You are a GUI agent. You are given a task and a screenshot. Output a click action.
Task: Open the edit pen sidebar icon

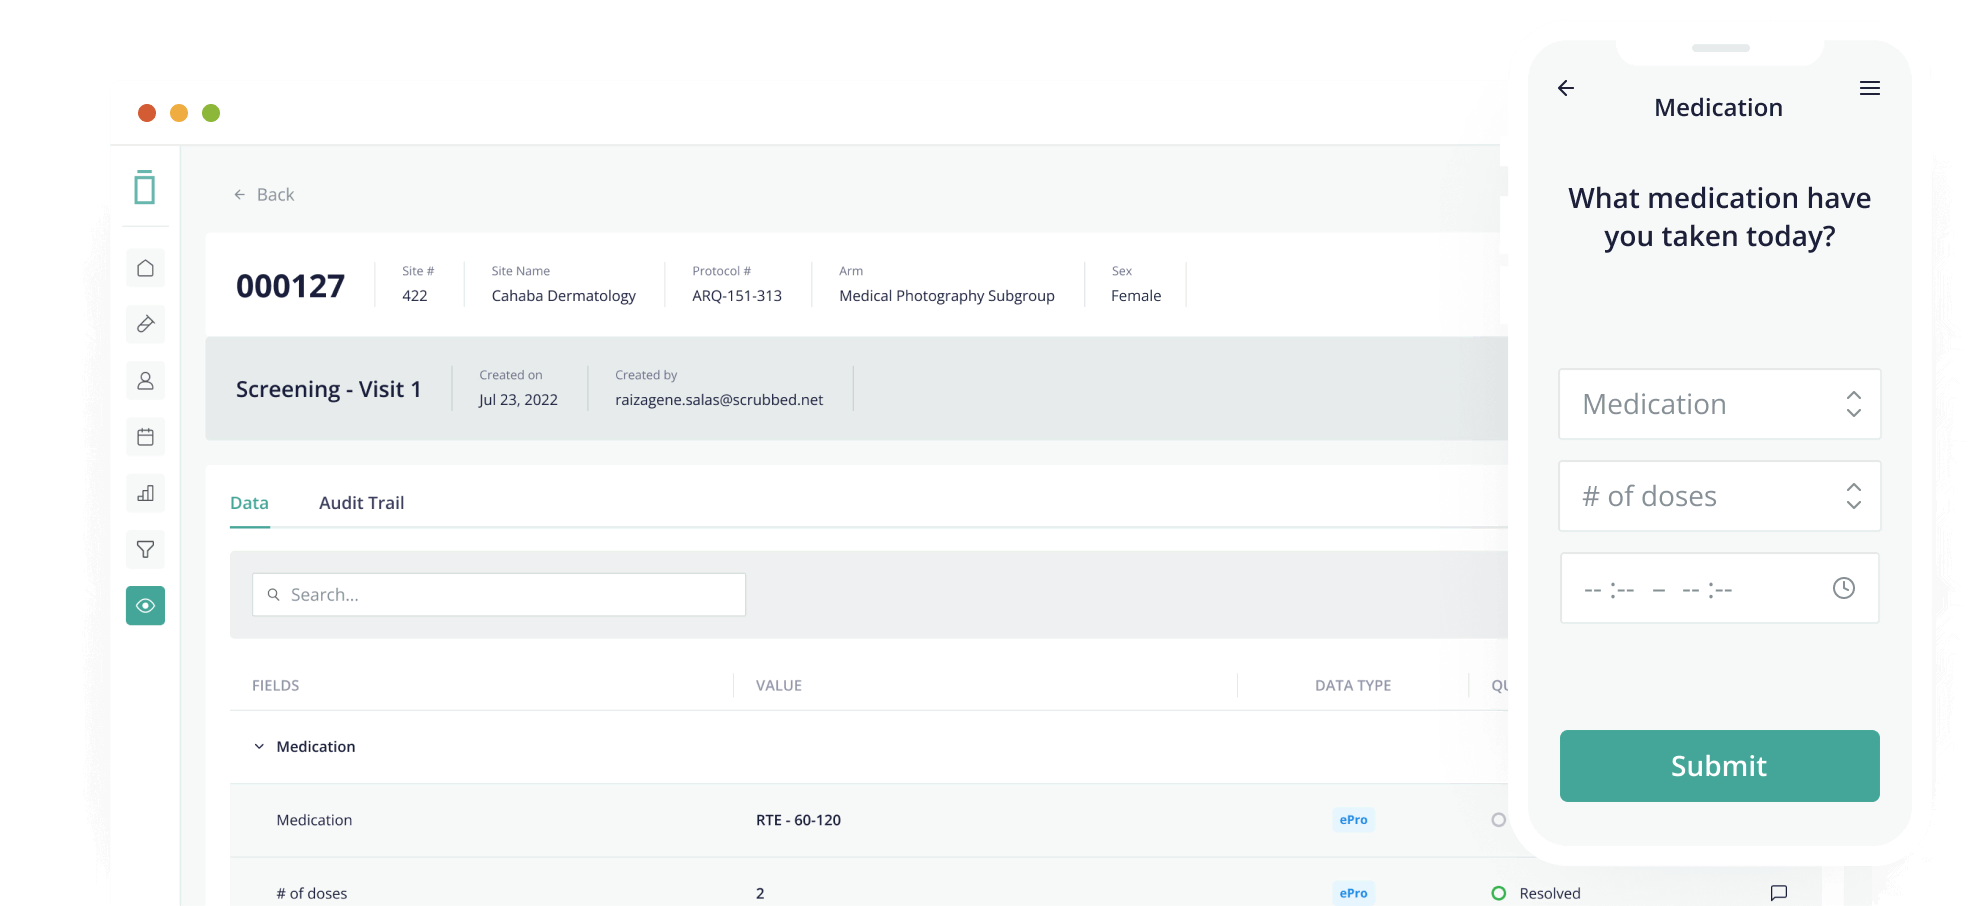[x=145, y=324]
